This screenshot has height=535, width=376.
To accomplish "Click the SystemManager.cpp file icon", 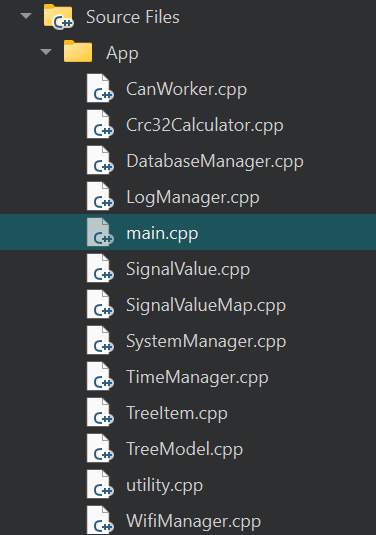I will click(x=100, y=340).
